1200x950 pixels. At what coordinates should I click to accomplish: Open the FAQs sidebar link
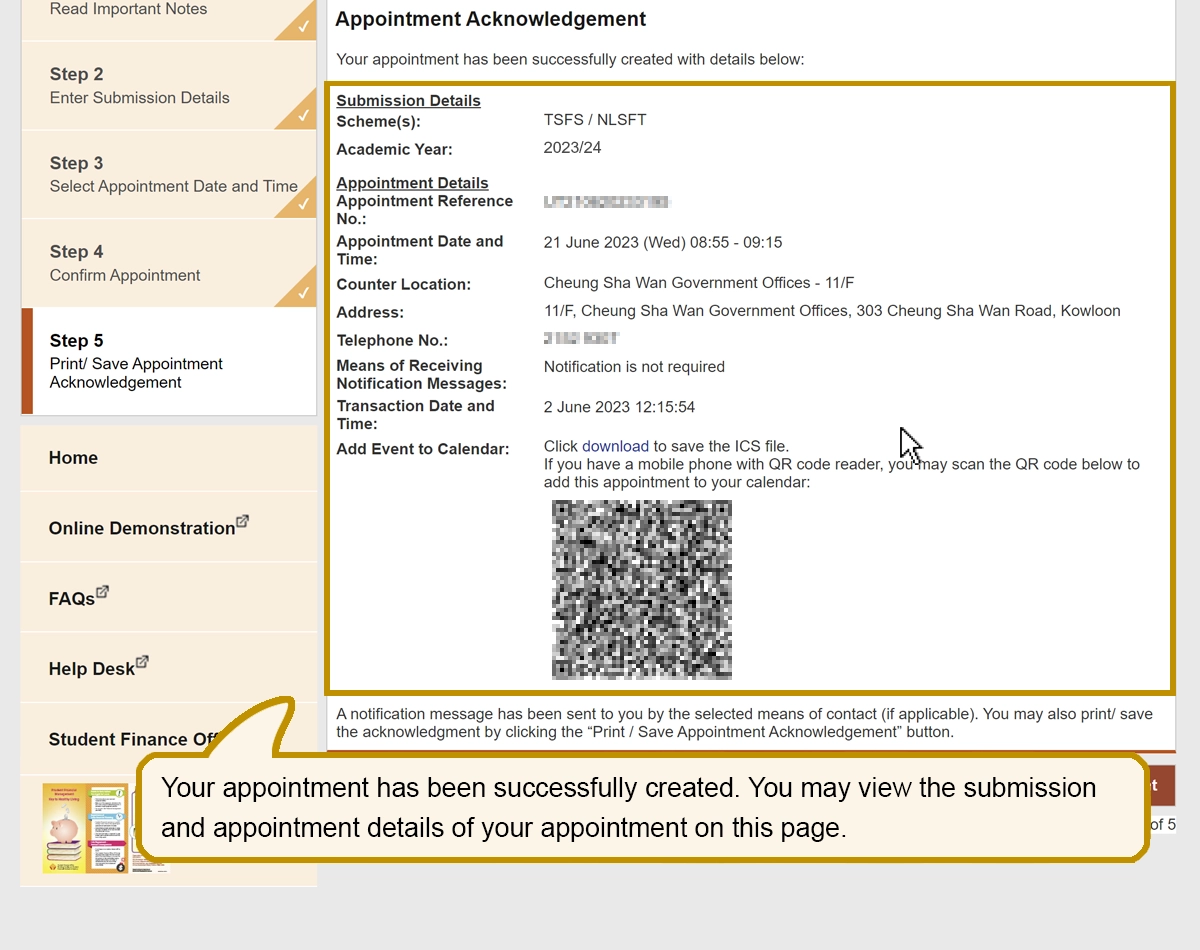pyautogui.click(x=168, y=597)
